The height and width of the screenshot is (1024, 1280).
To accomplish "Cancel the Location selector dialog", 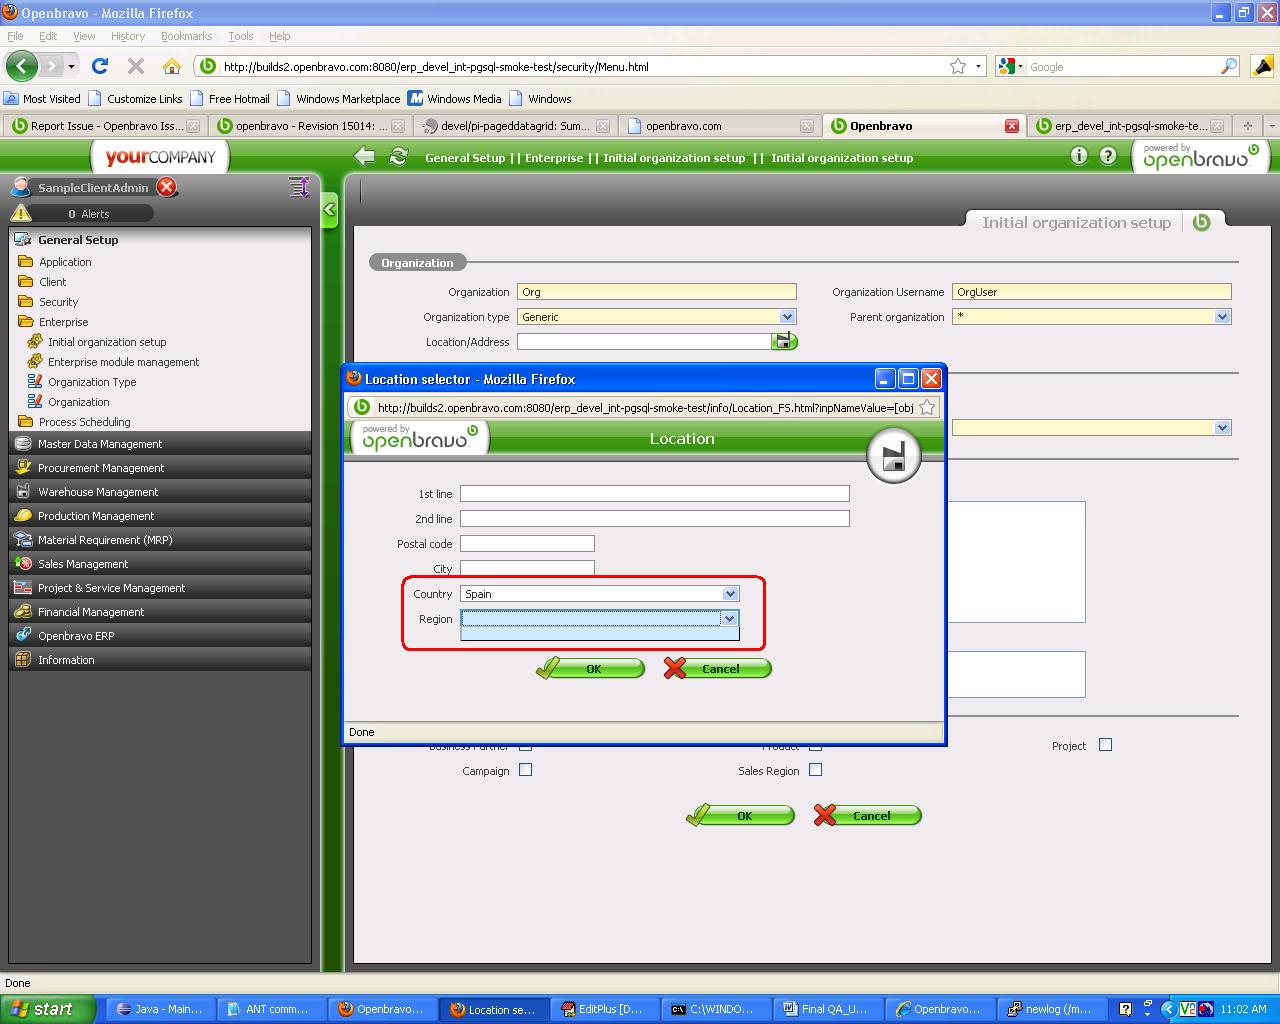I will click(718, 669).
